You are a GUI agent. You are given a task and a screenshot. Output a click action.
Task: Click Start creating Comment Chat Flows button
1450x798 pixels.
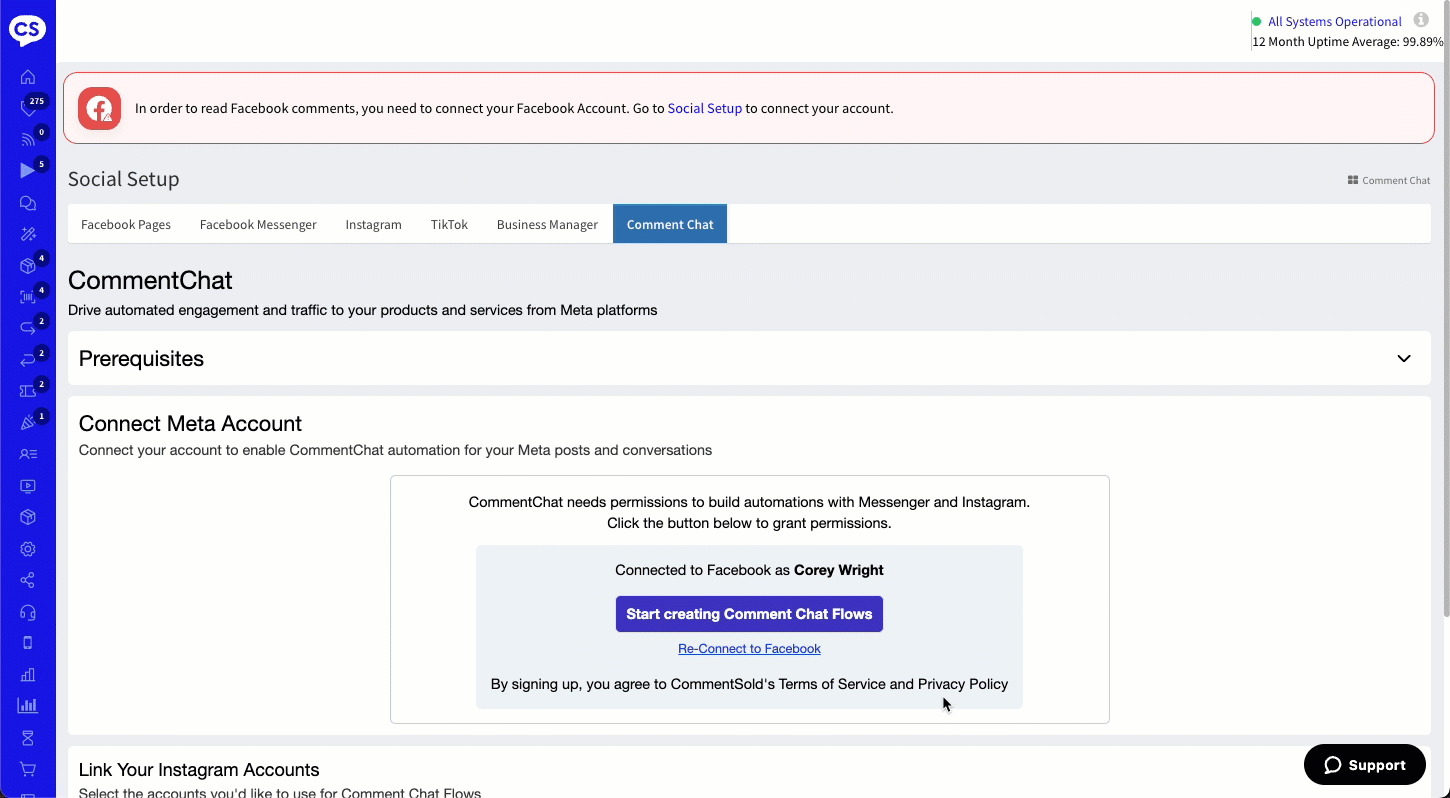(749, 614)
